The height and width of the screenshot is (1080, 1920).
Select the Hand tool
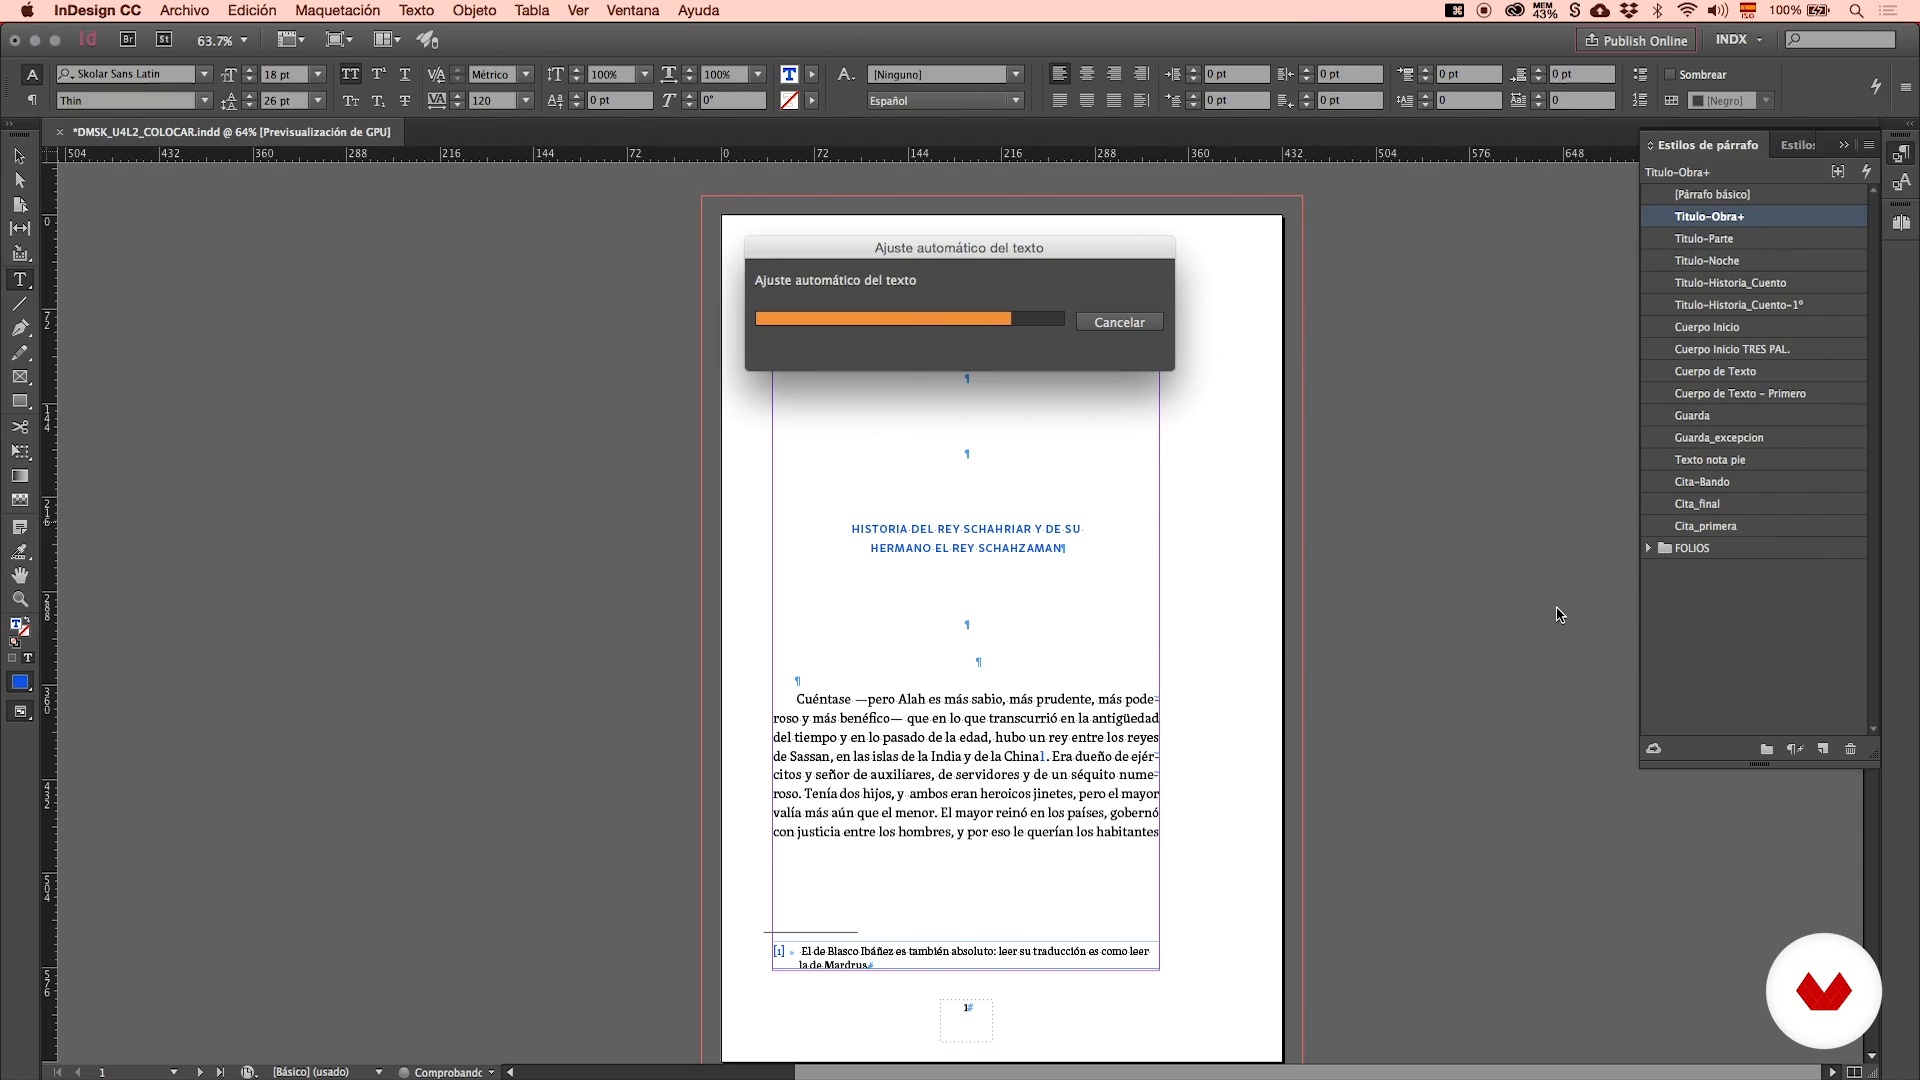point(19,575)
